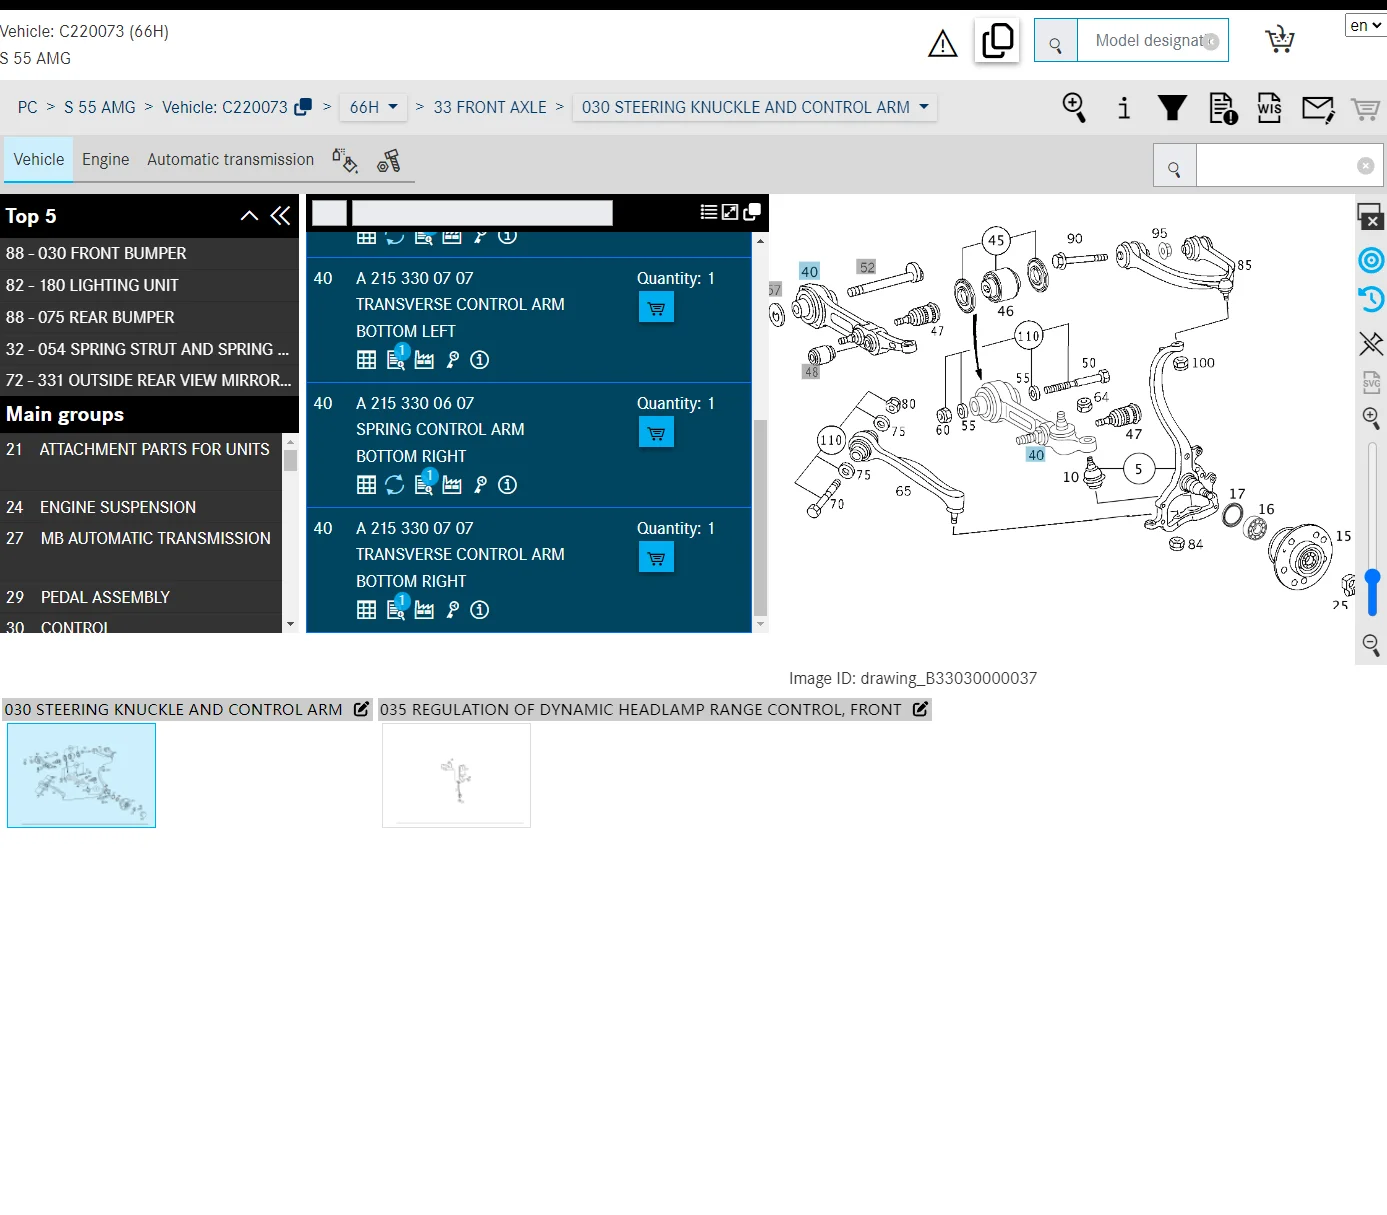The image size is (1387, 1215).
Task: Click the fire extinguisher icon after the tabs
Action: tap(389, 161)
